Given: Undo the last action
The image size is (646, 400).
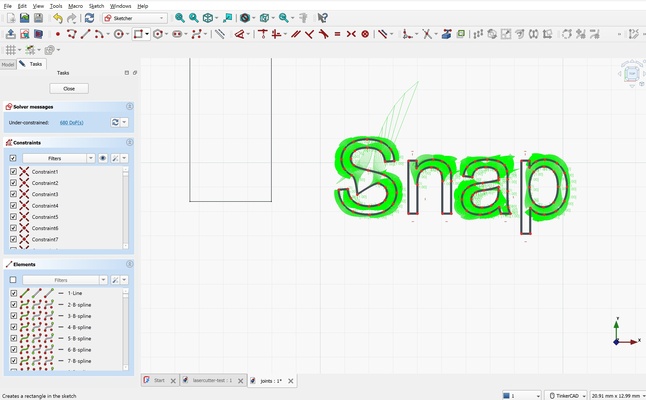Looking at the screenshot, I should coord(58,18).
